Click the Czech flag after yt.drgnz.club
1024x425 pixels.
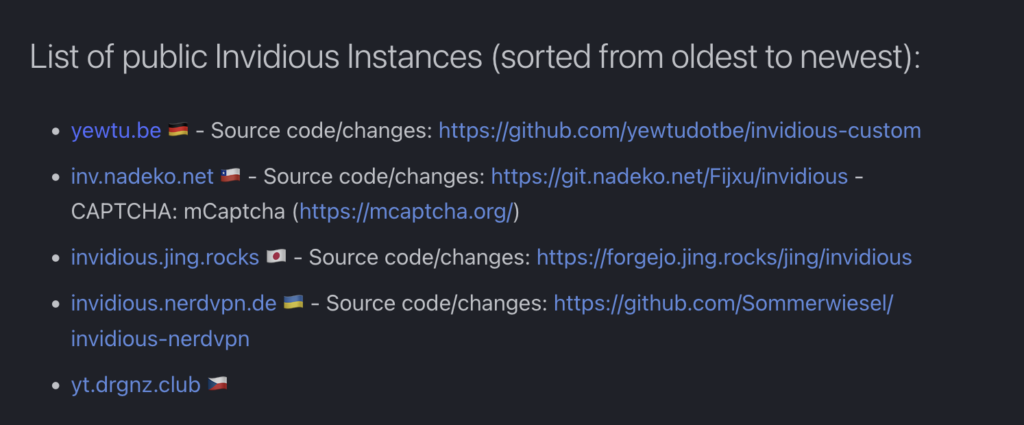pyautogui.click(x=217, y=384)
